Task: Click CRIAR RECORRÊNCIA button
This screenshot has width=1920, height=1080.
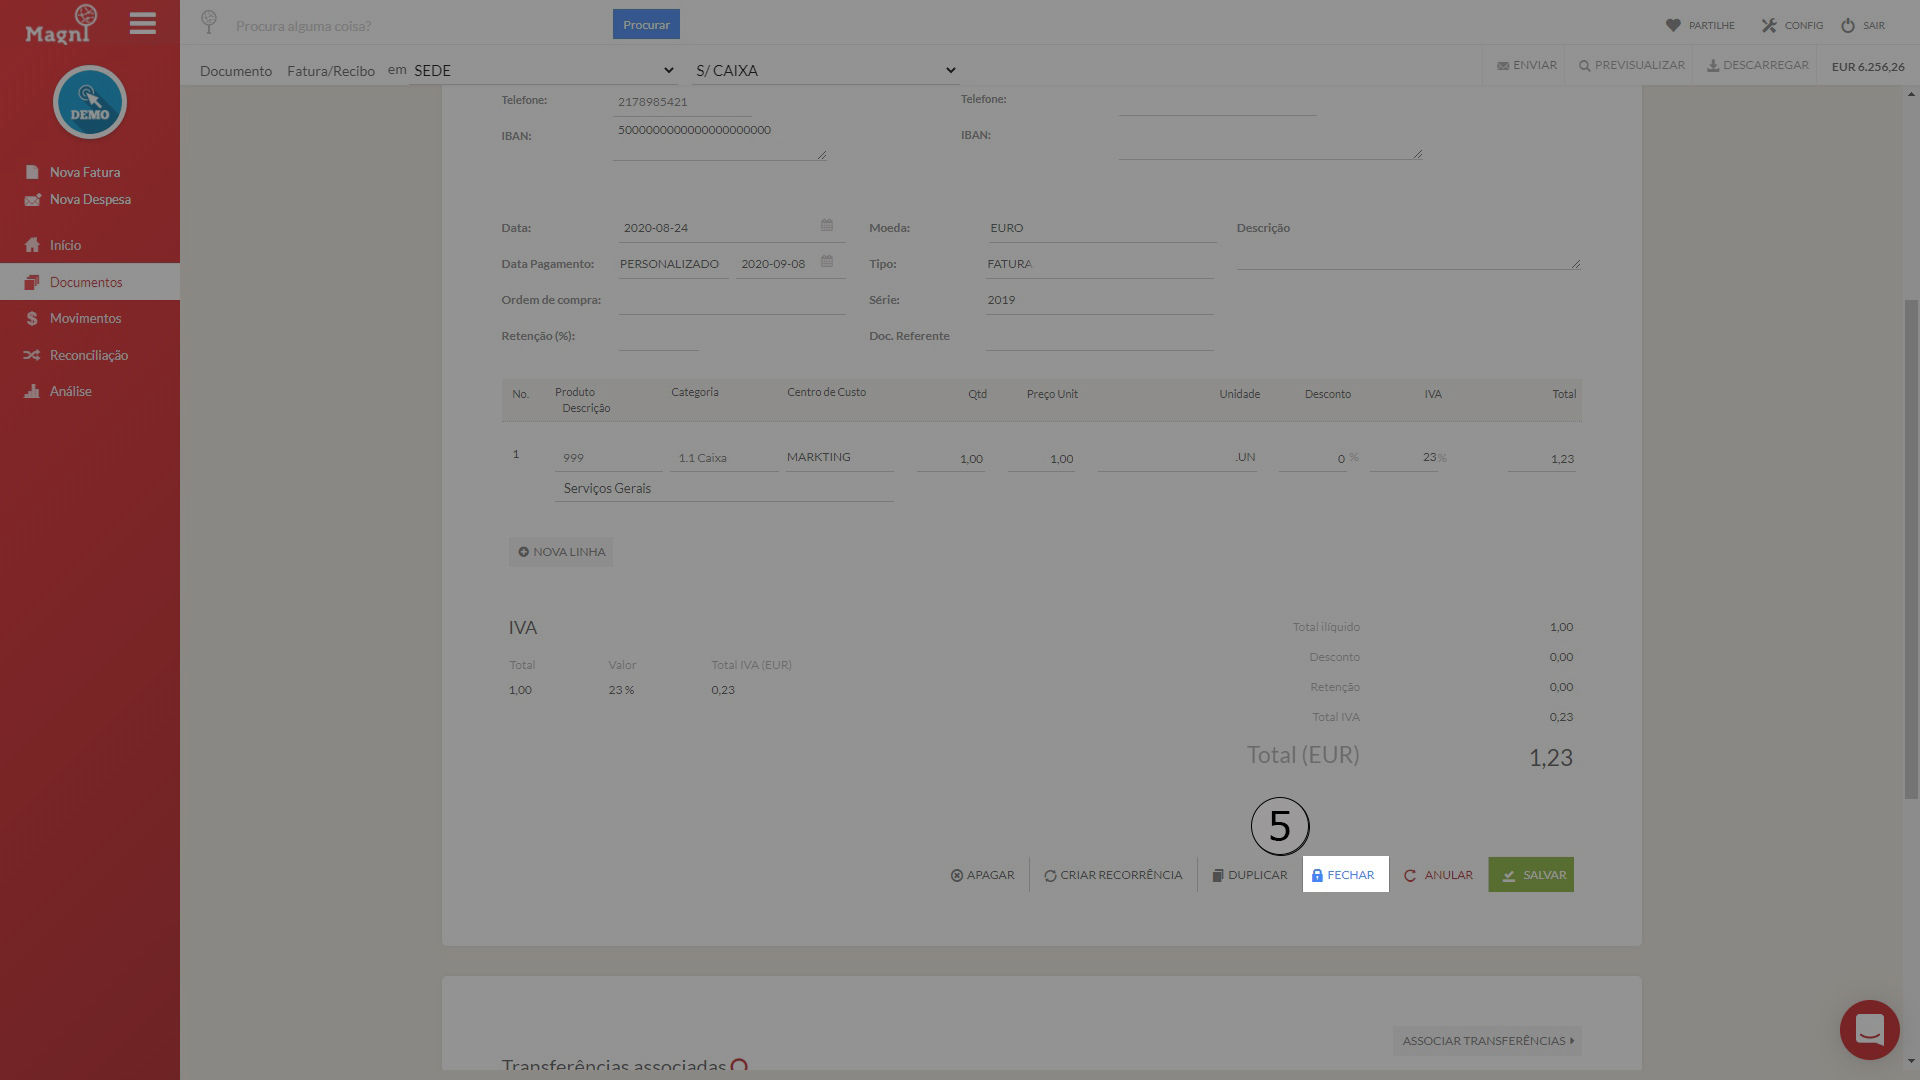Action: pyautogui.click(x=1113, y=875)
